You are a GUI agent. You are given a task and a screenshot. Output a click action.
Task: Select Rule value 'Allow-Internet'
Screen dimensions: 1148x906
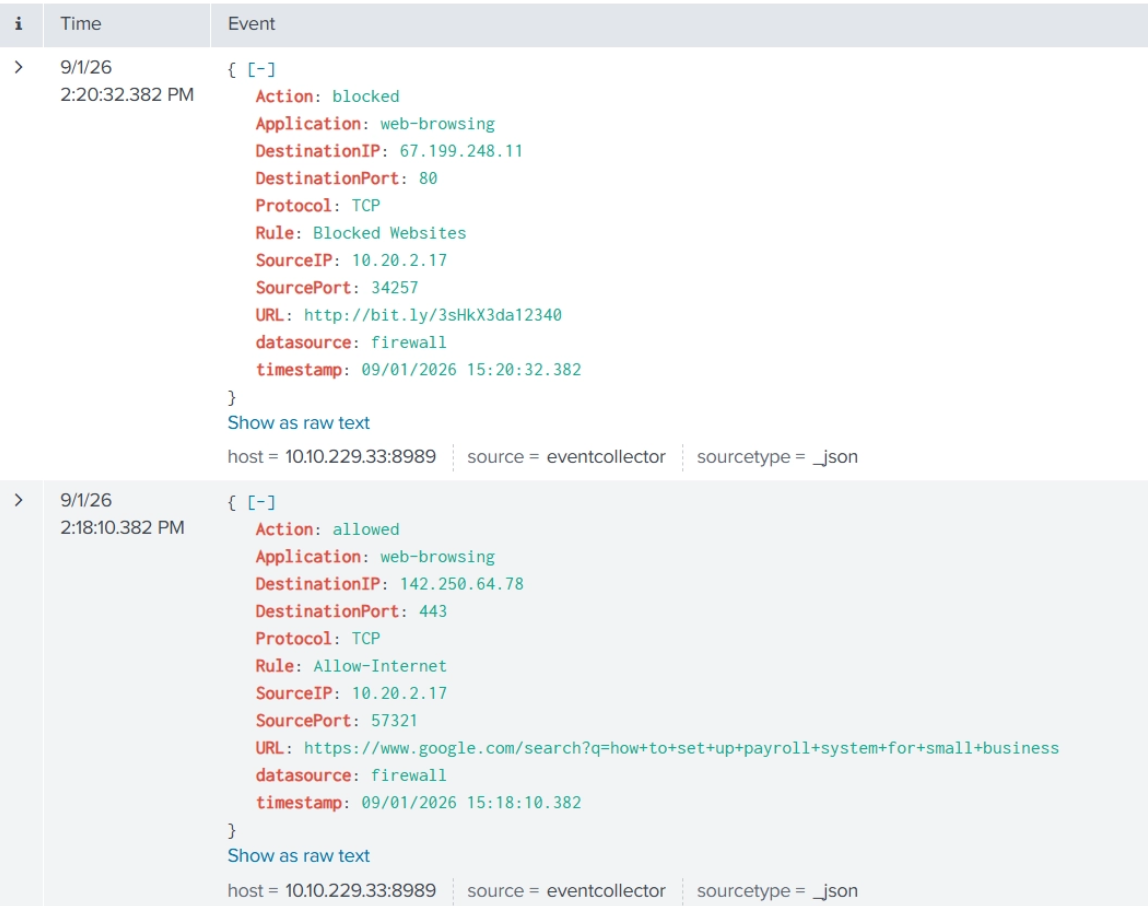[380, 666]
